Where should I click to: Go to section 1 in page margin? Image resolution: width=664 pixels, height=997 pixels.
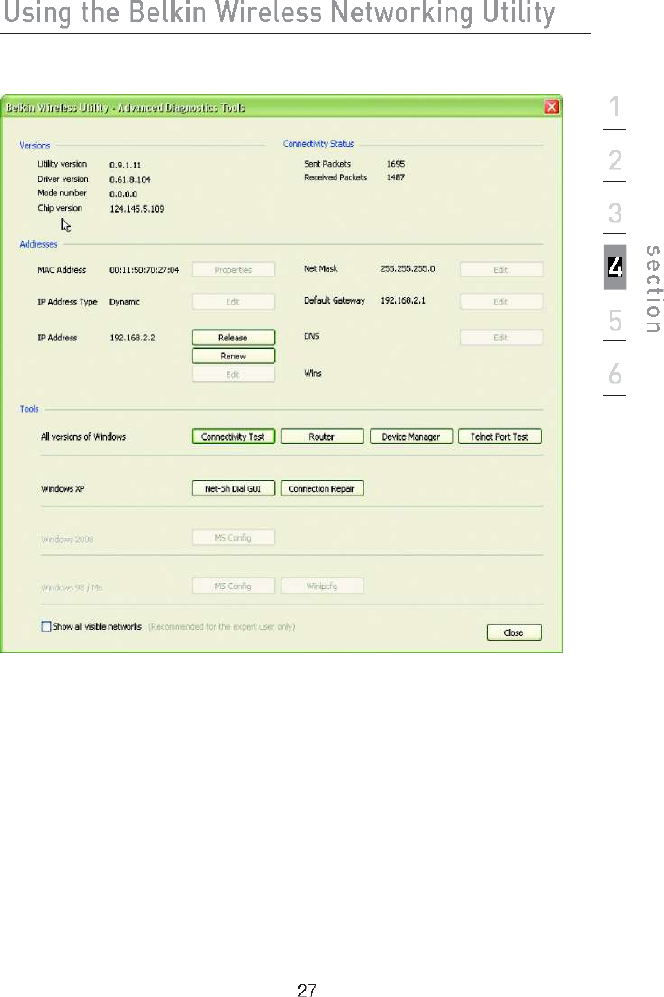pyautogui.click(x=614, y=107)
